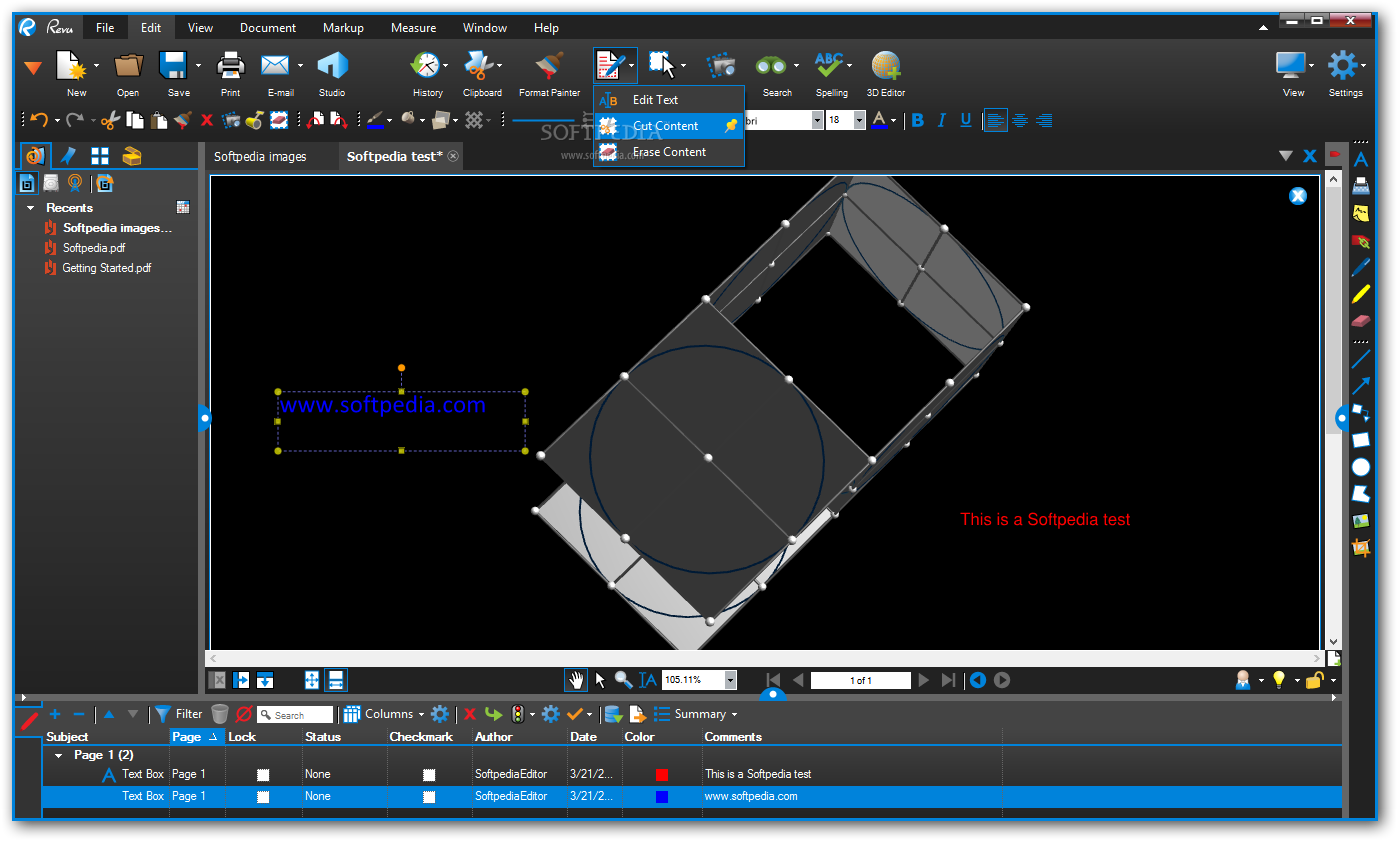
Task: Choose Edit Text from dropdown
Action: tap(669, 100)
